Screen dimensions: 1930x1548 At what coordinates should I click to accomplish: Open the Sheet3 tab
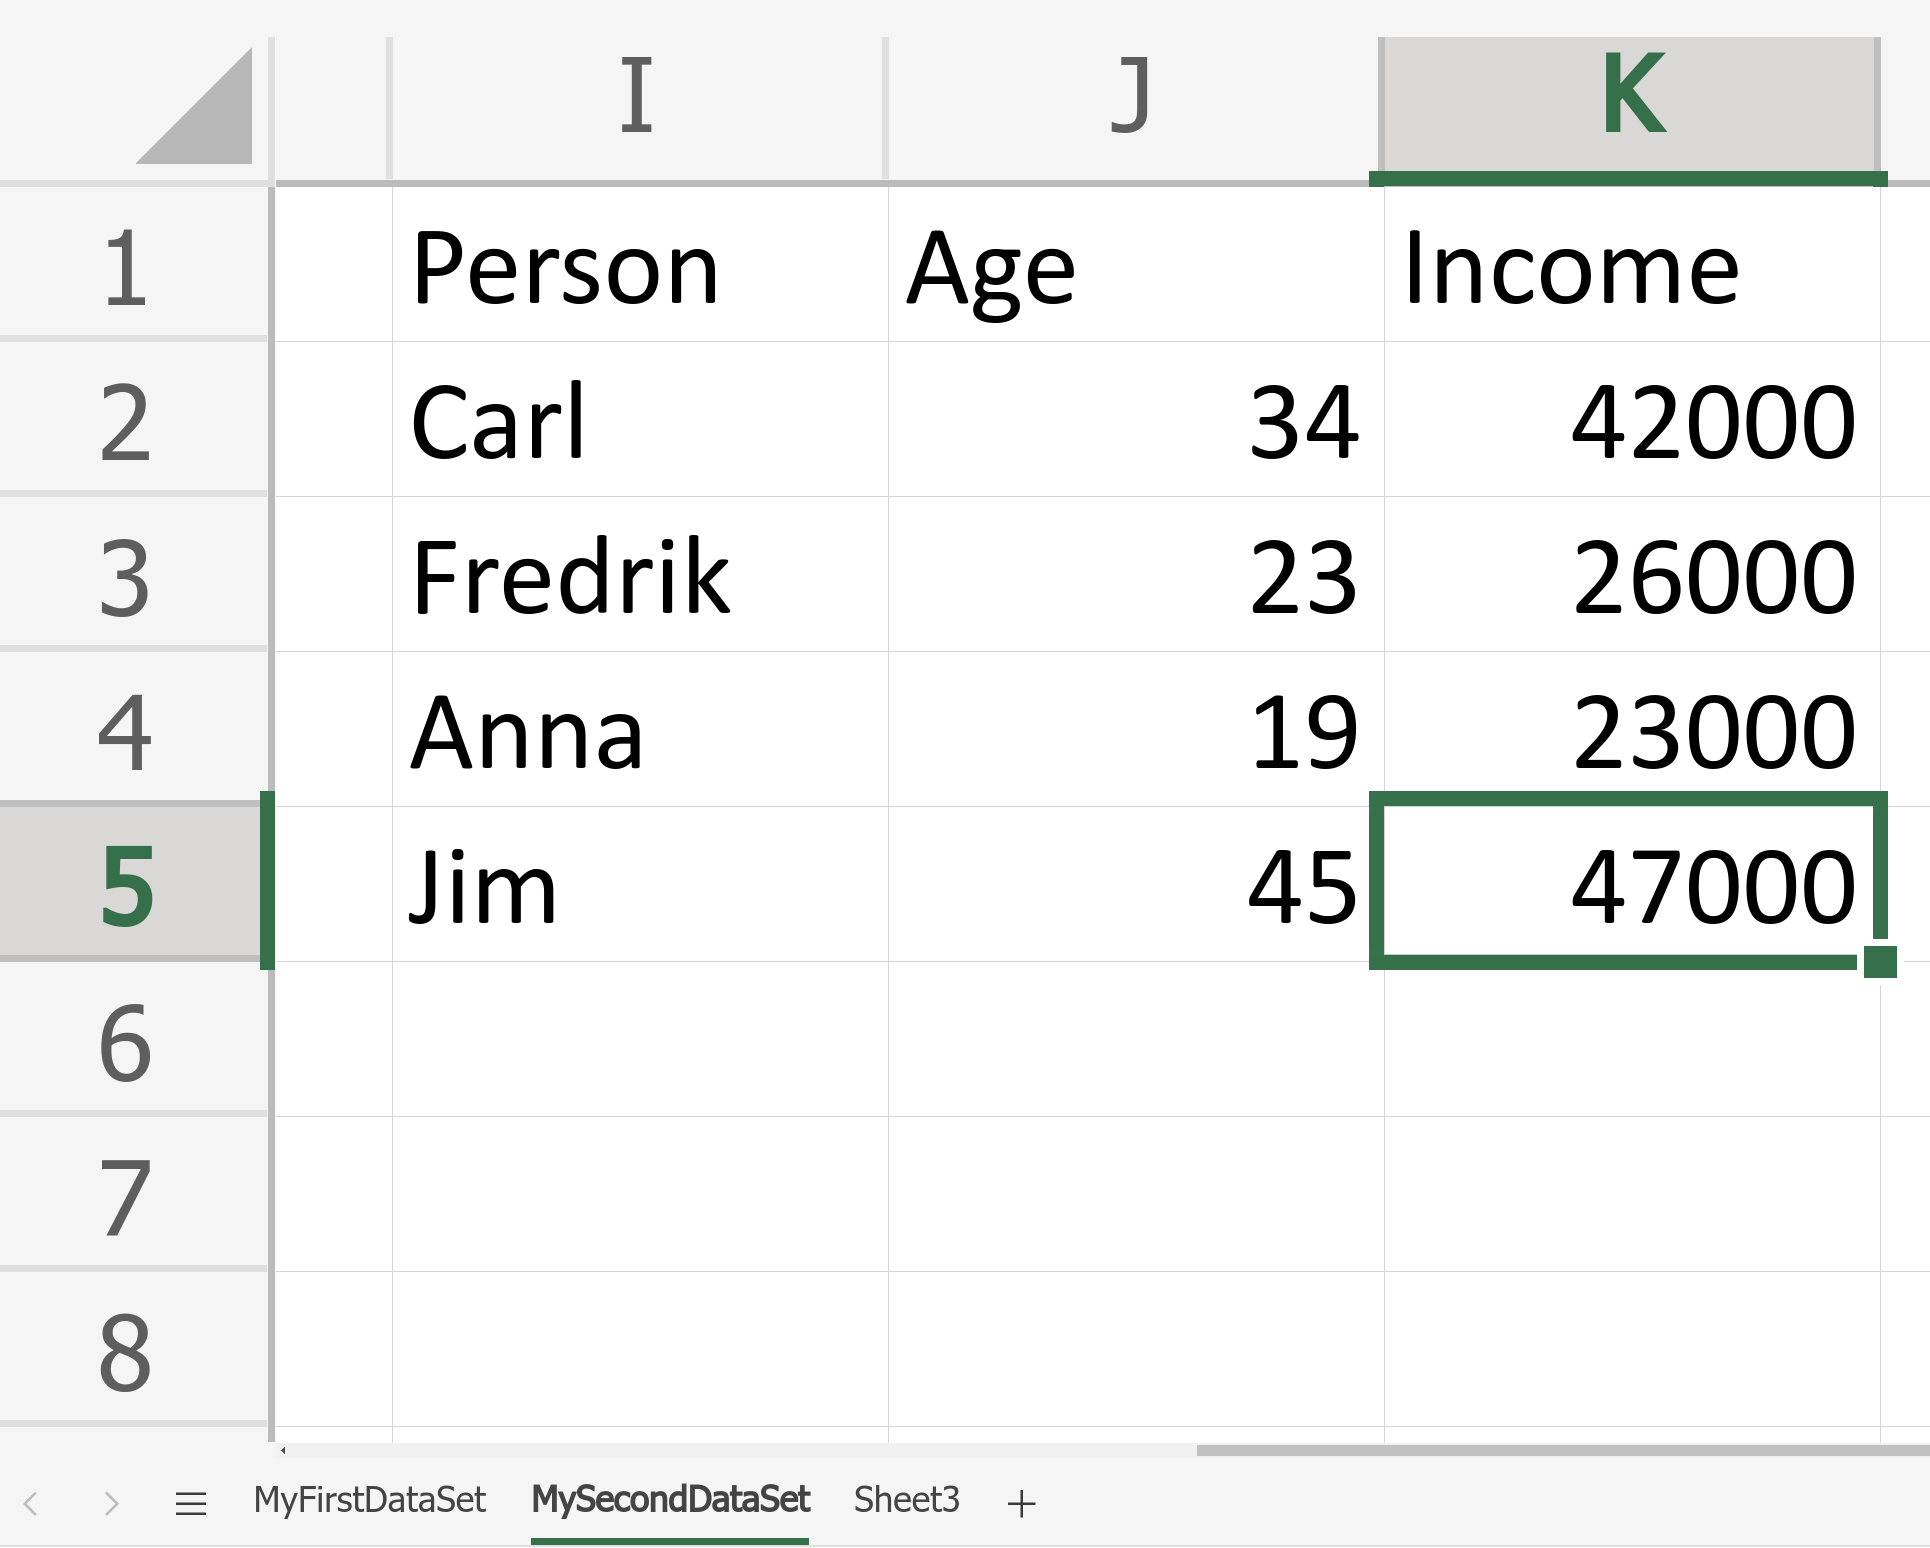click(906, 1500)
